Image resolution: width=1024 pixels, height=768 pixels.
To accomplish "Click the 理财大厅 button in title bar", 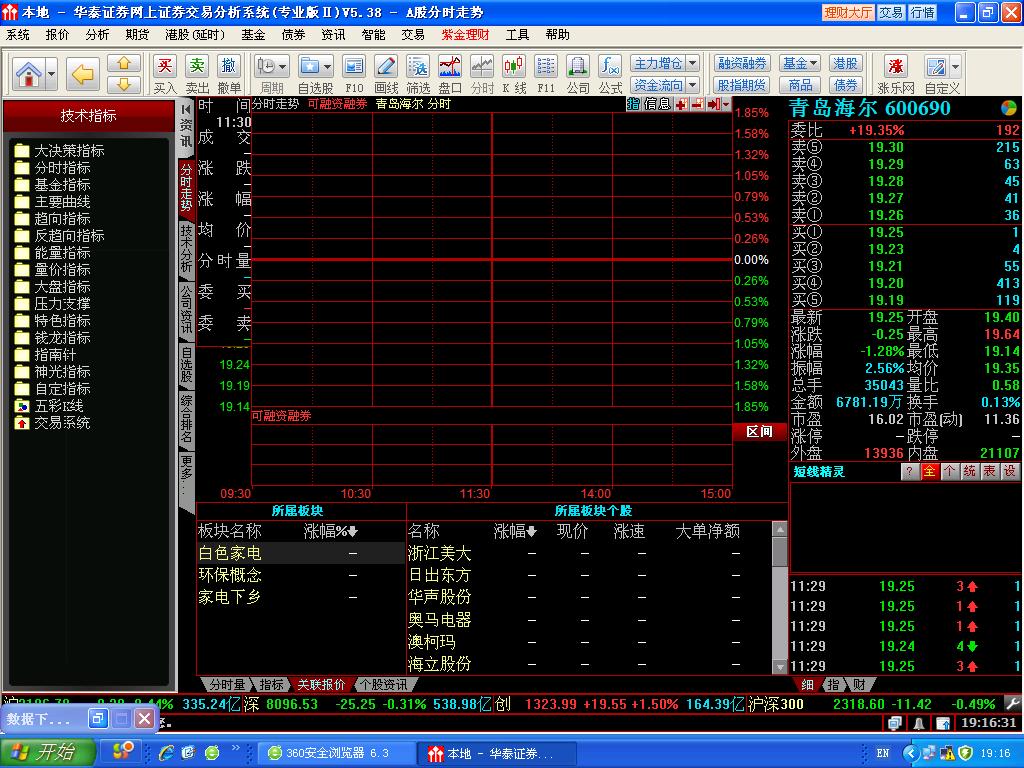I will tap(848, 12).
